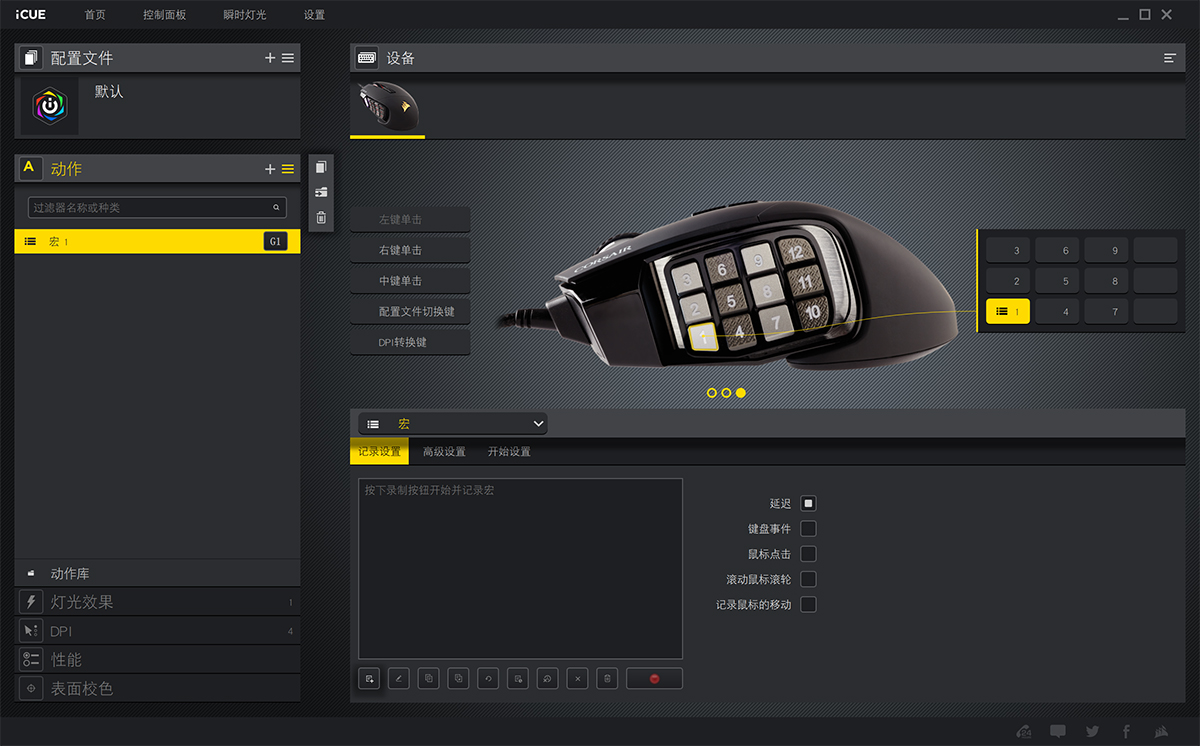This screenshot has height=746, width=1200.
Task: Click the pencil edit icon below the macro list
Action: pos(399,679)
